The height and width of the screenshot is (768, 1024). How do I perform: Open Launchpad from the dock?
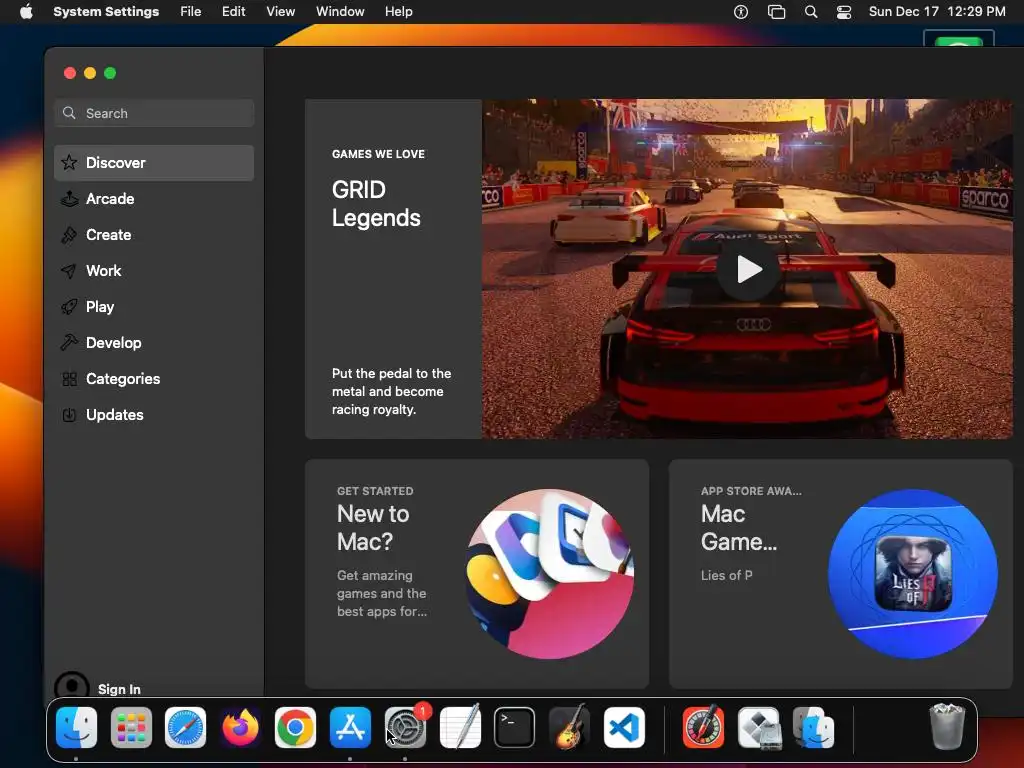[x=131, y=727]
